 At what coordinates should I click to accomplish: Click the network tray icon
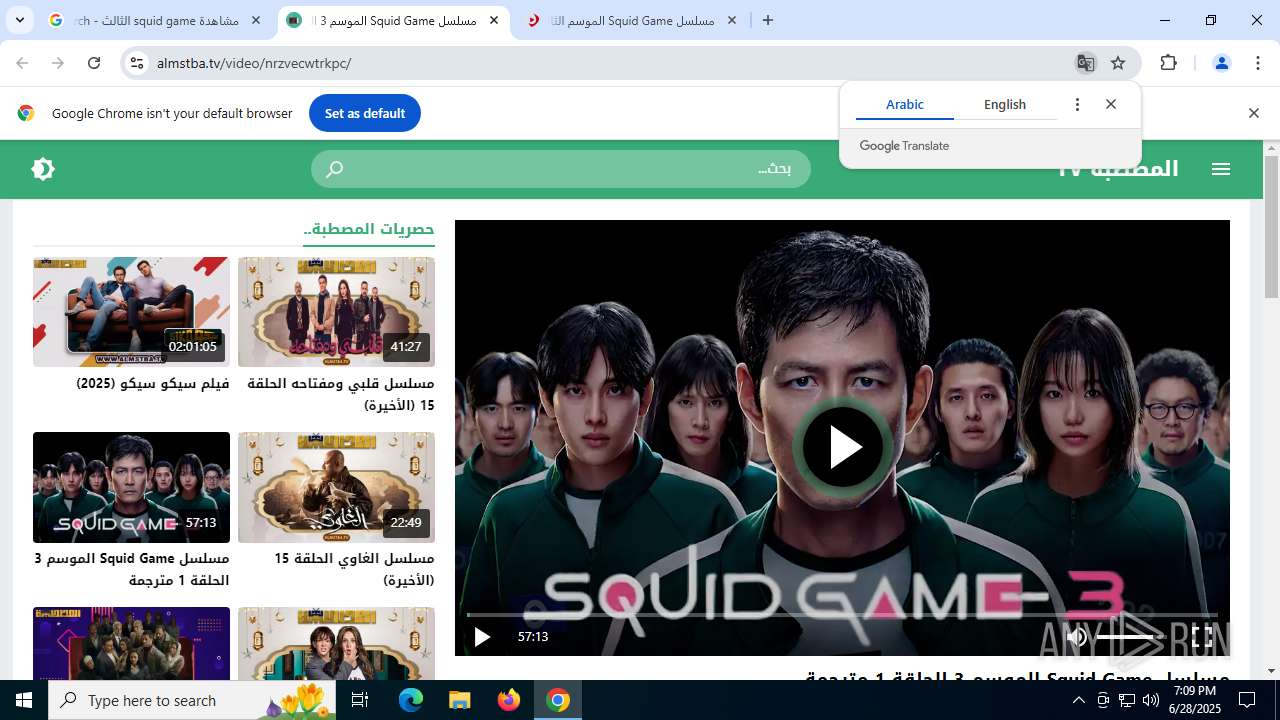(x=1127, y=700)
